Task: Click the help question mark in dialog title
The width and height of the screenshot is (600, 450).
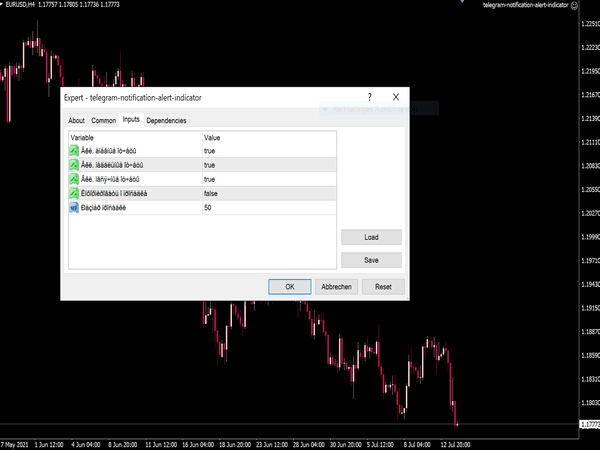Action: (x=370, y=97)
